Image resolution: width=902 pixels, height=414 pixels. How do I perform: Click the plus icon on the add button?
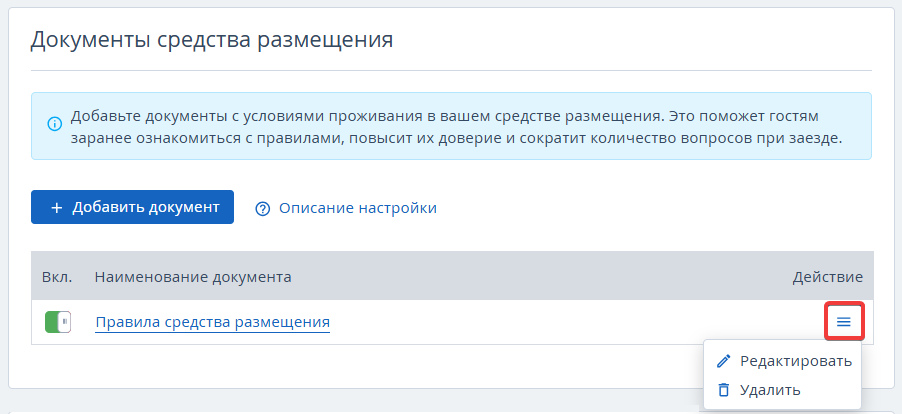(x=57, y=207)
